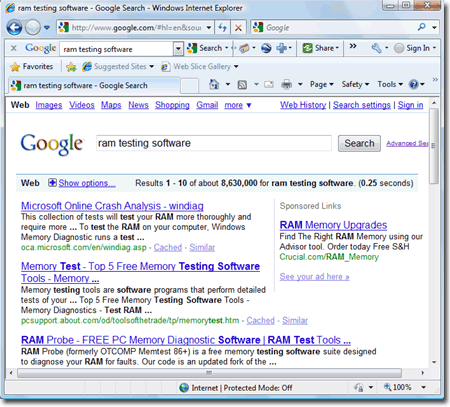Screen dimensions: 450x407
Task: Click the Forward navigation arrow
Action: (x=33, y=27)
